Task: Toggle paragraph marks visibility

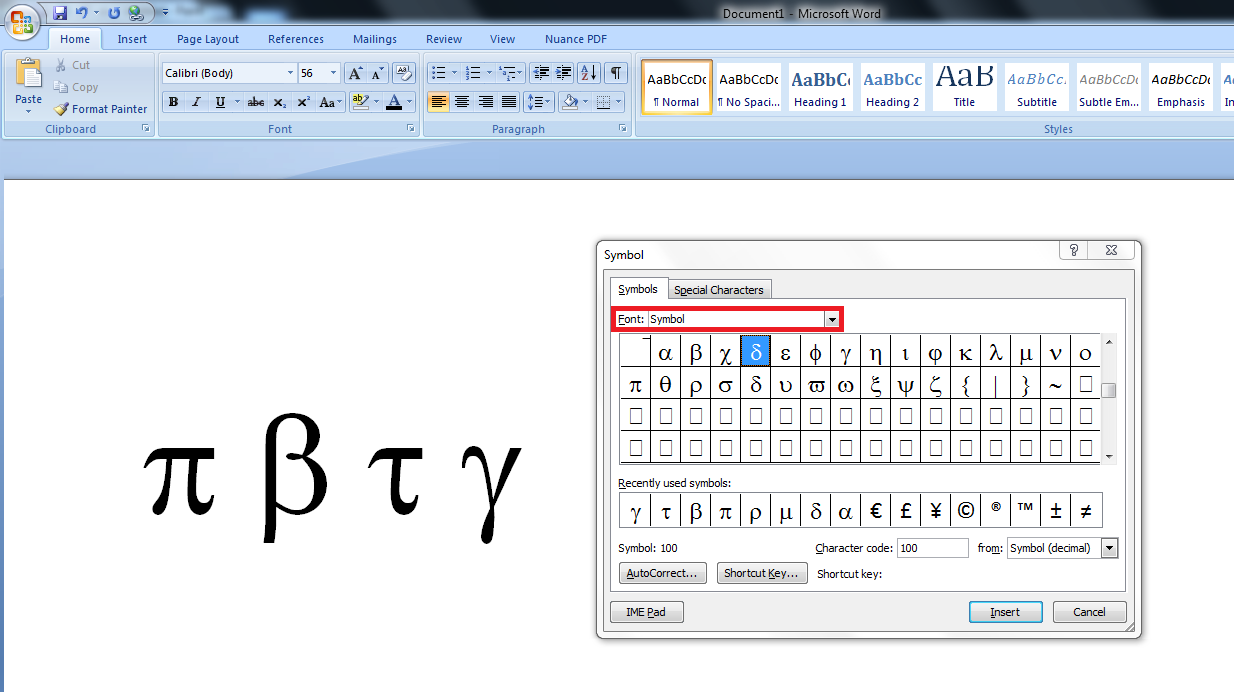Action: tap(616, 72)
